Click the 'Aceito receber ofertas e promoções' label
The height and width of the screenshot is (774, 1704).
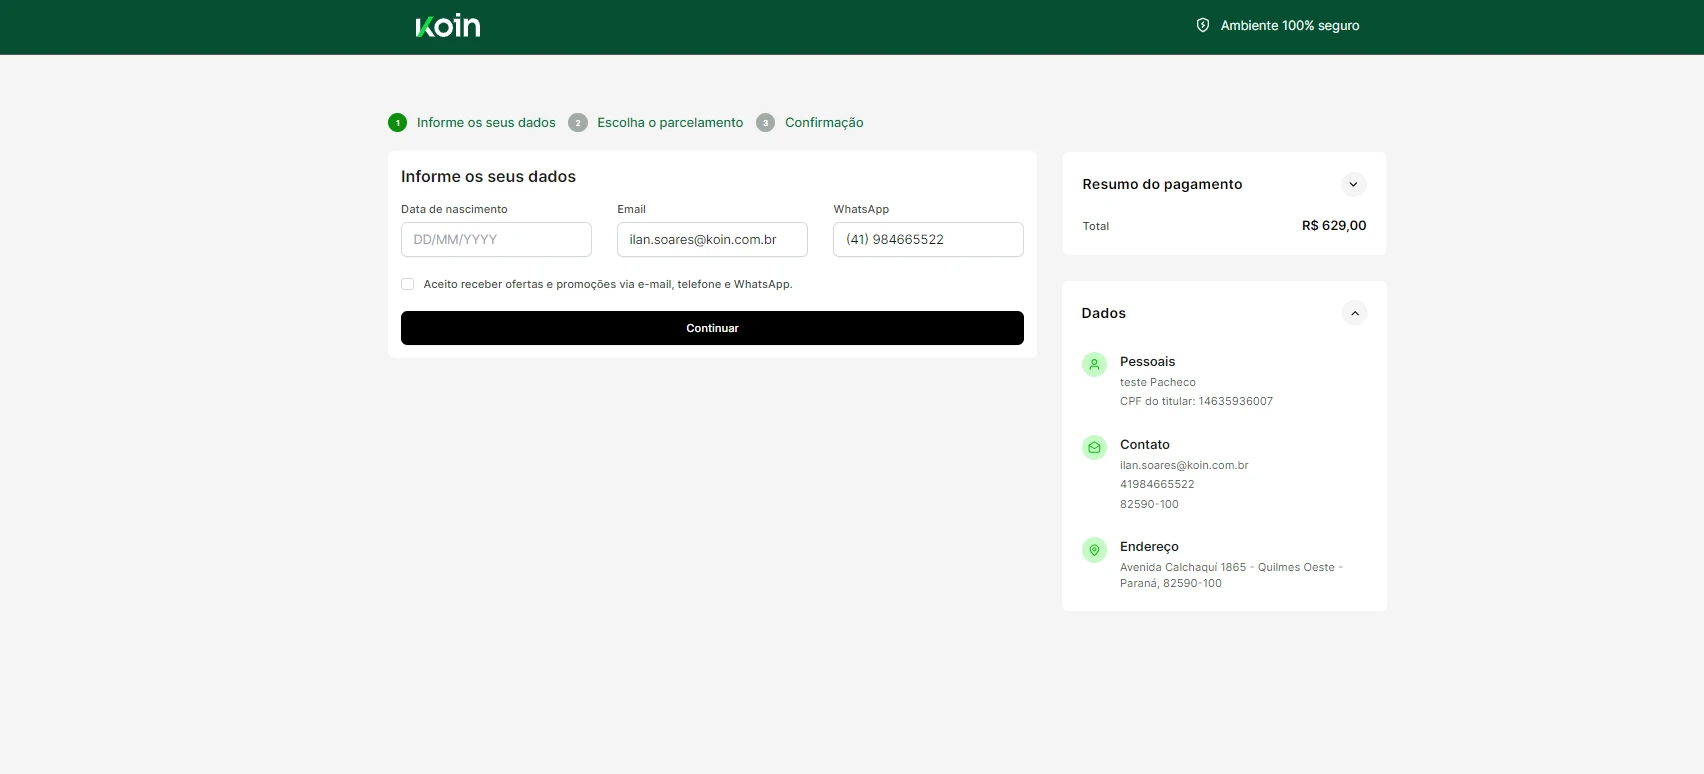608,284
